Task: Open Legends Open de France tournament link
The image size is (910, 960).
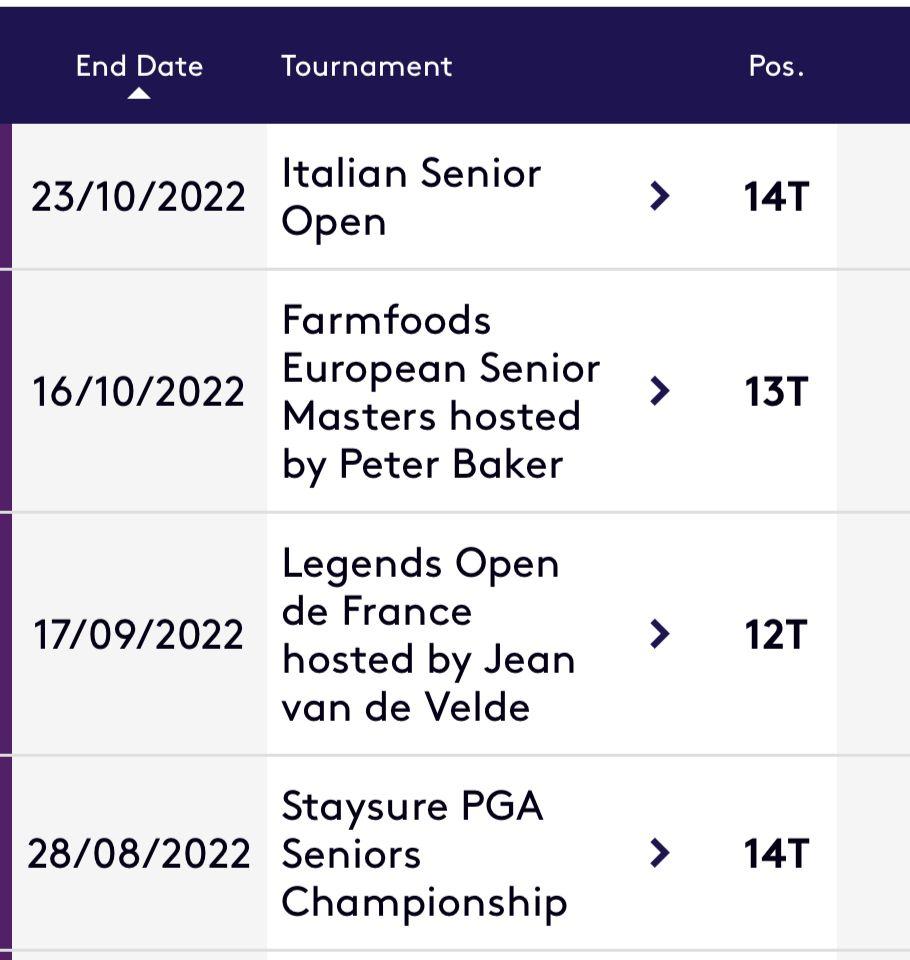Action: click(428, 635)
